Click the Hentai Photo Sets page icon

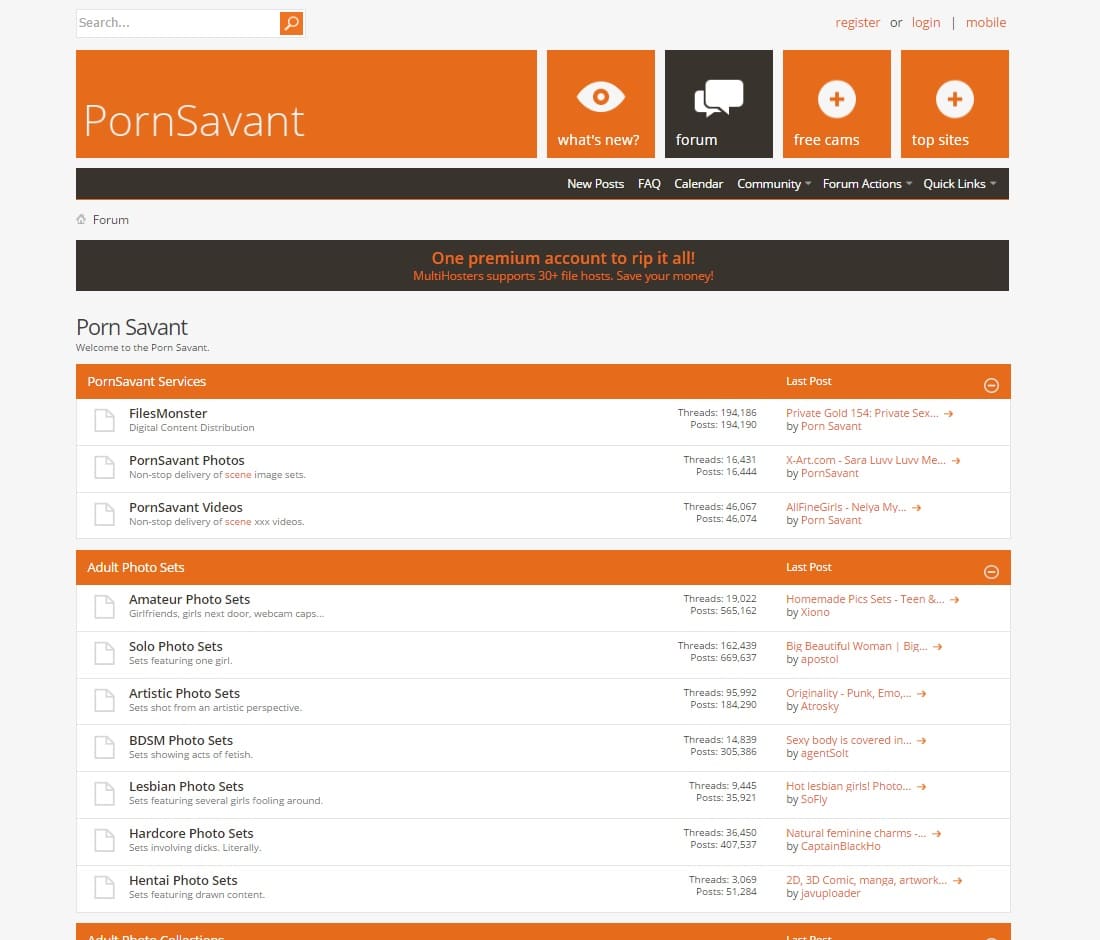(x=105, y=887)
